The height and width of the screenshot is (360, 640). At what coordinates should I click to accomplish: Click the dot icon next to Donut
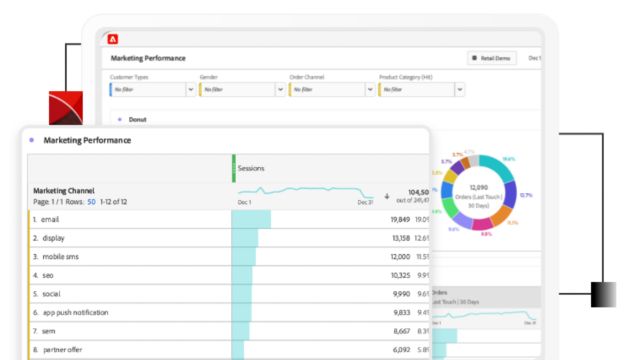(120, 120)
